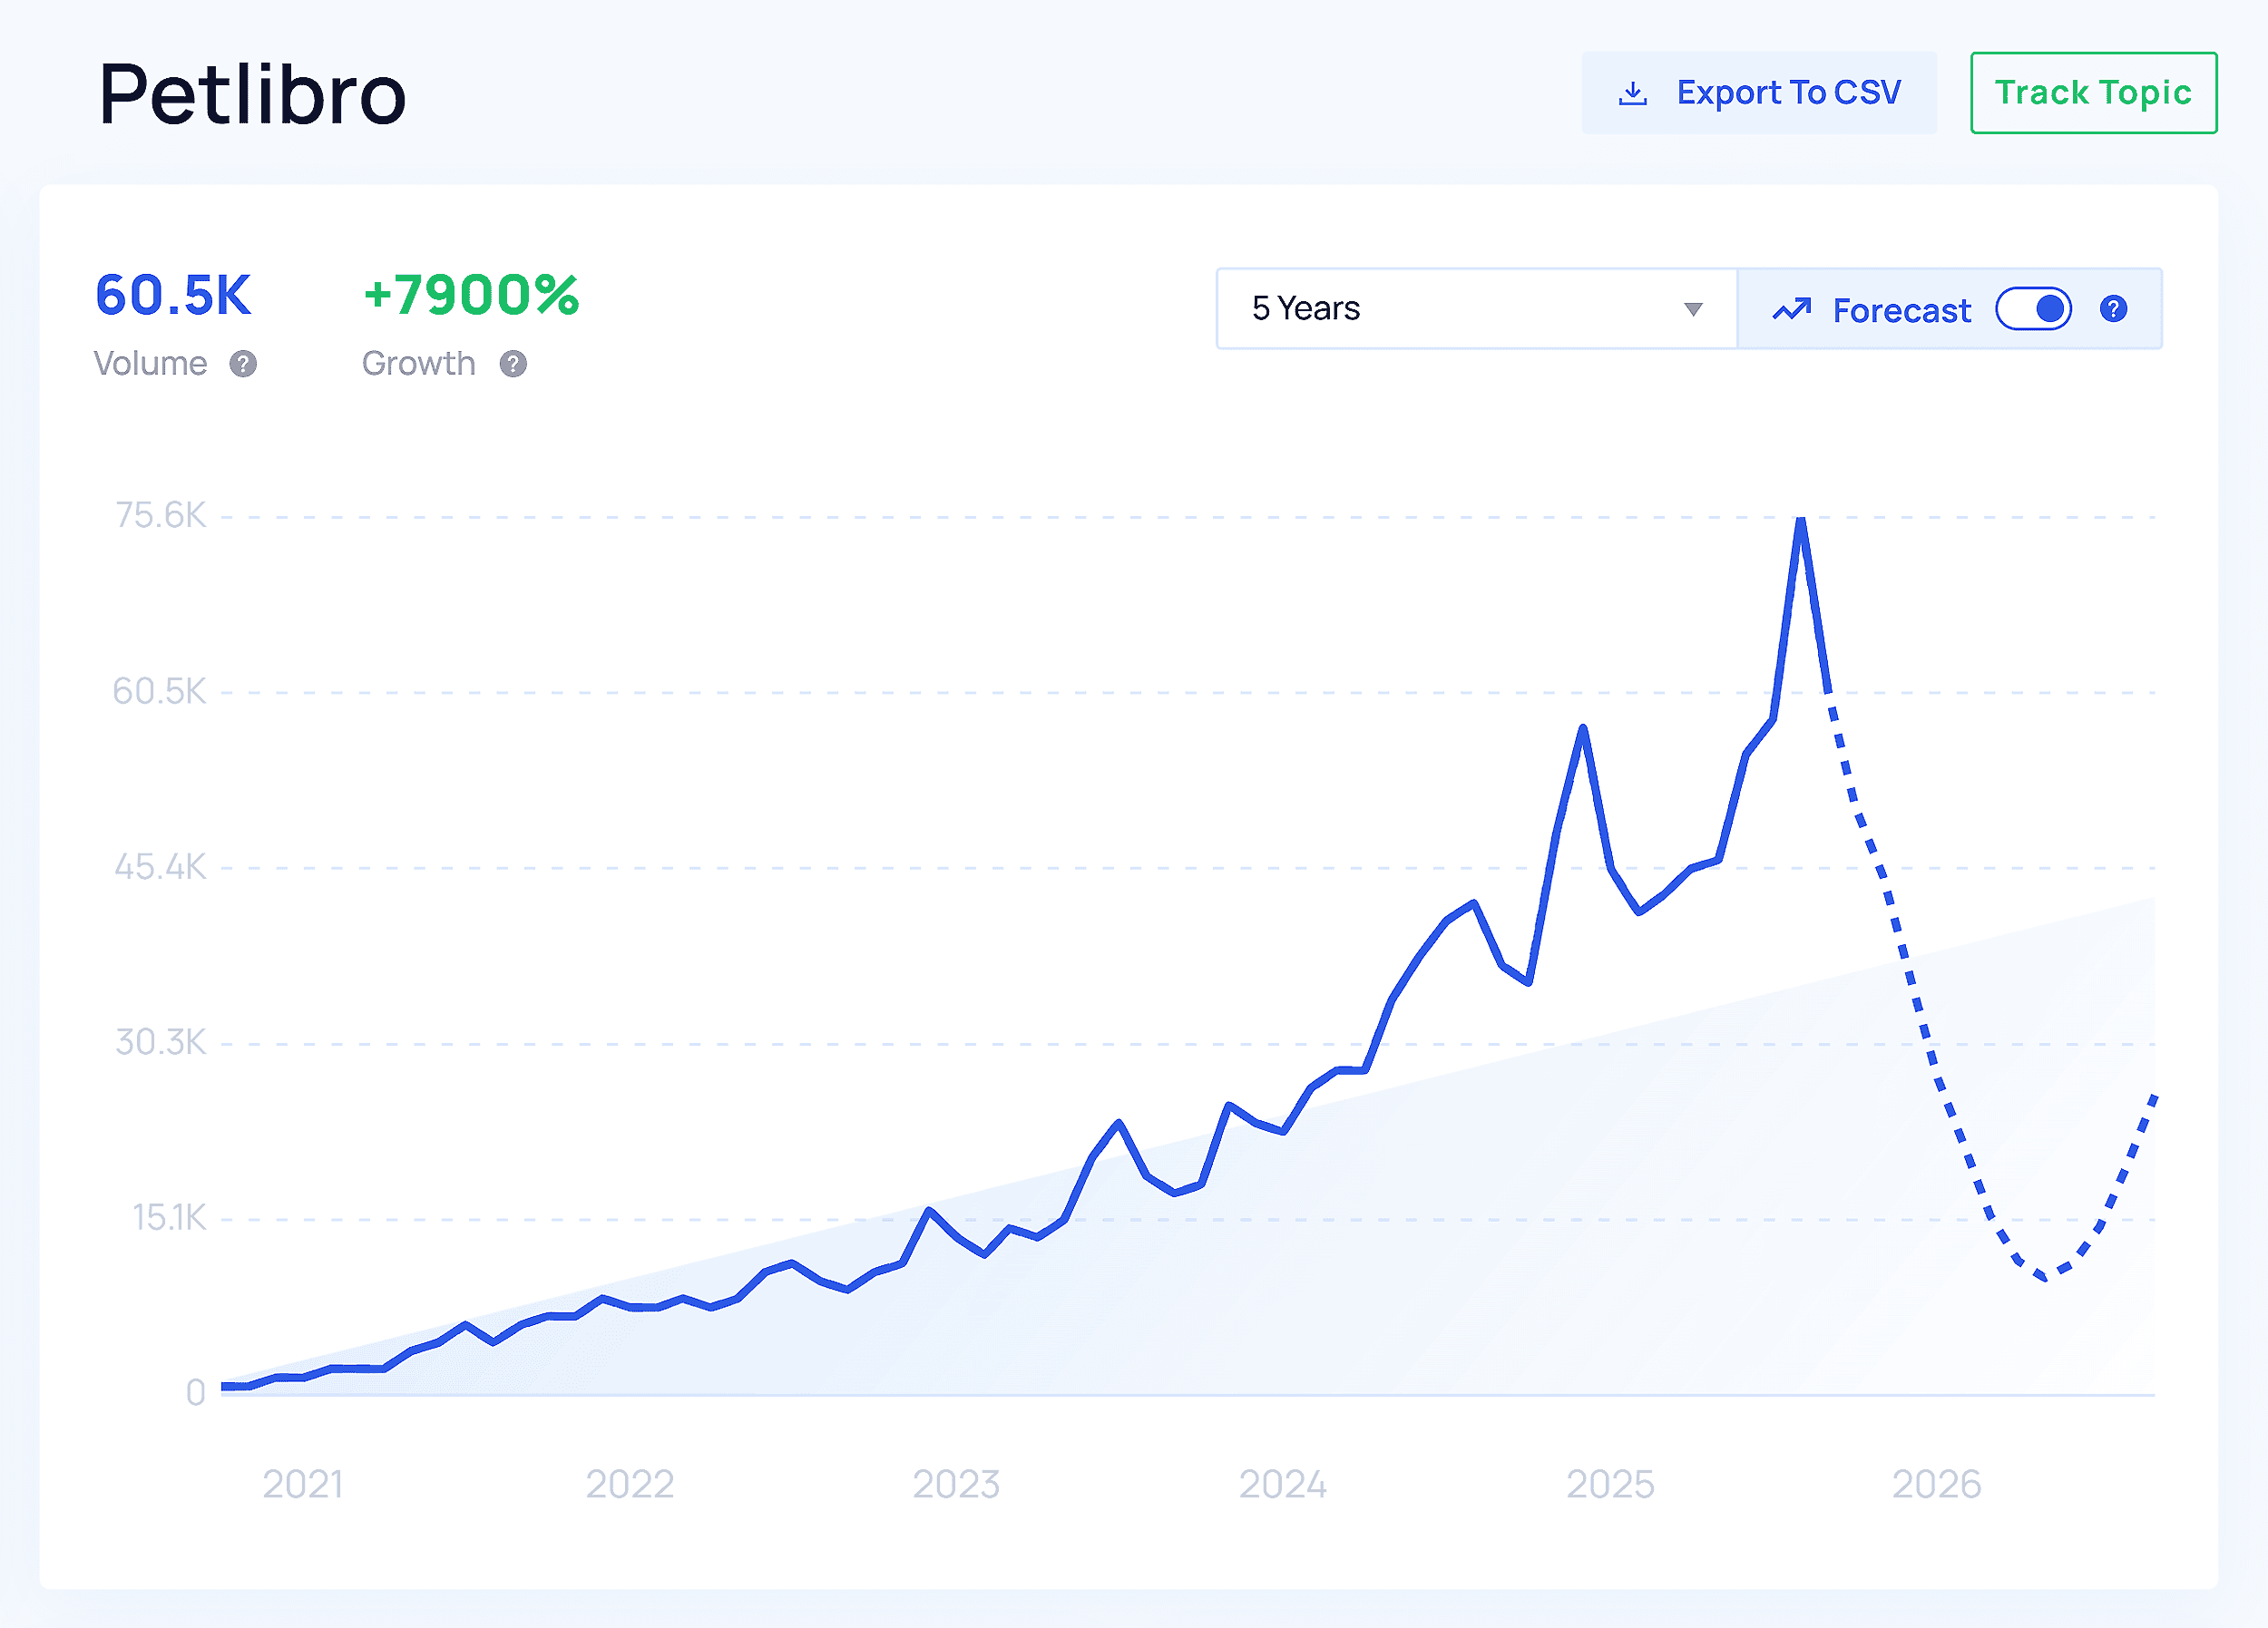Click the trend-line icon beside Forecast
2268x1628 pixels.
click(x=1791, y=309)
